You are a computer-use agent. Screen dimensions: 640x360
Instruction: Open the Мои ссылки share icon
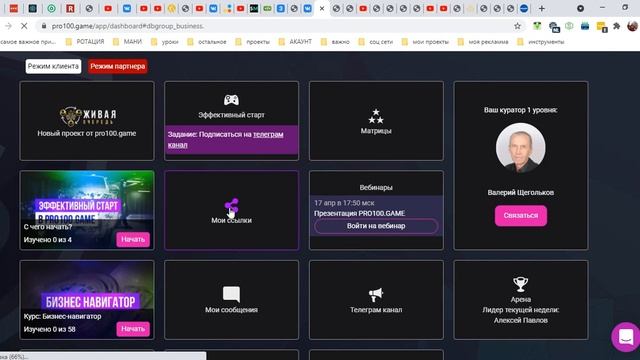coord(231,206)
